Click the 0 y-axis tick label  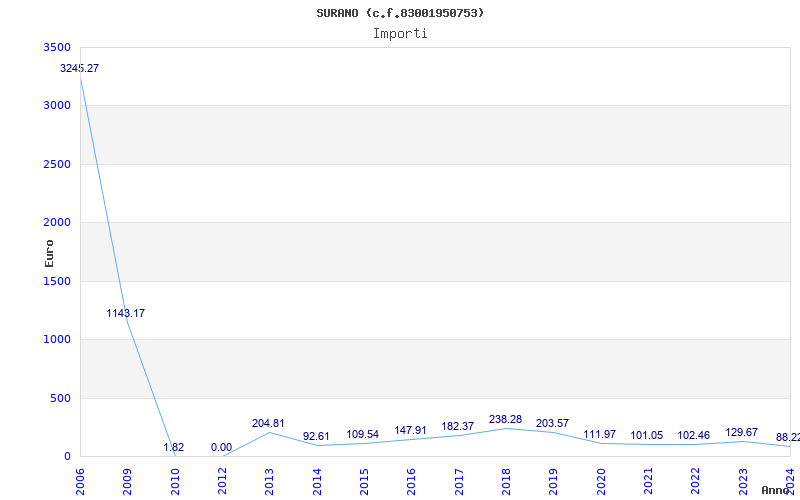click(67, 457)
